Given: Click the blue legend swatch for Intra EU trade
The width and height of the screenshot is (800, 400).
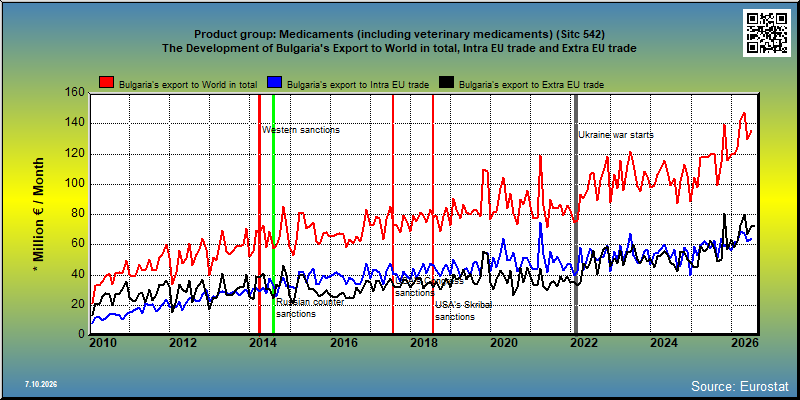Looking at the screenshot, I should click(274, 84).
